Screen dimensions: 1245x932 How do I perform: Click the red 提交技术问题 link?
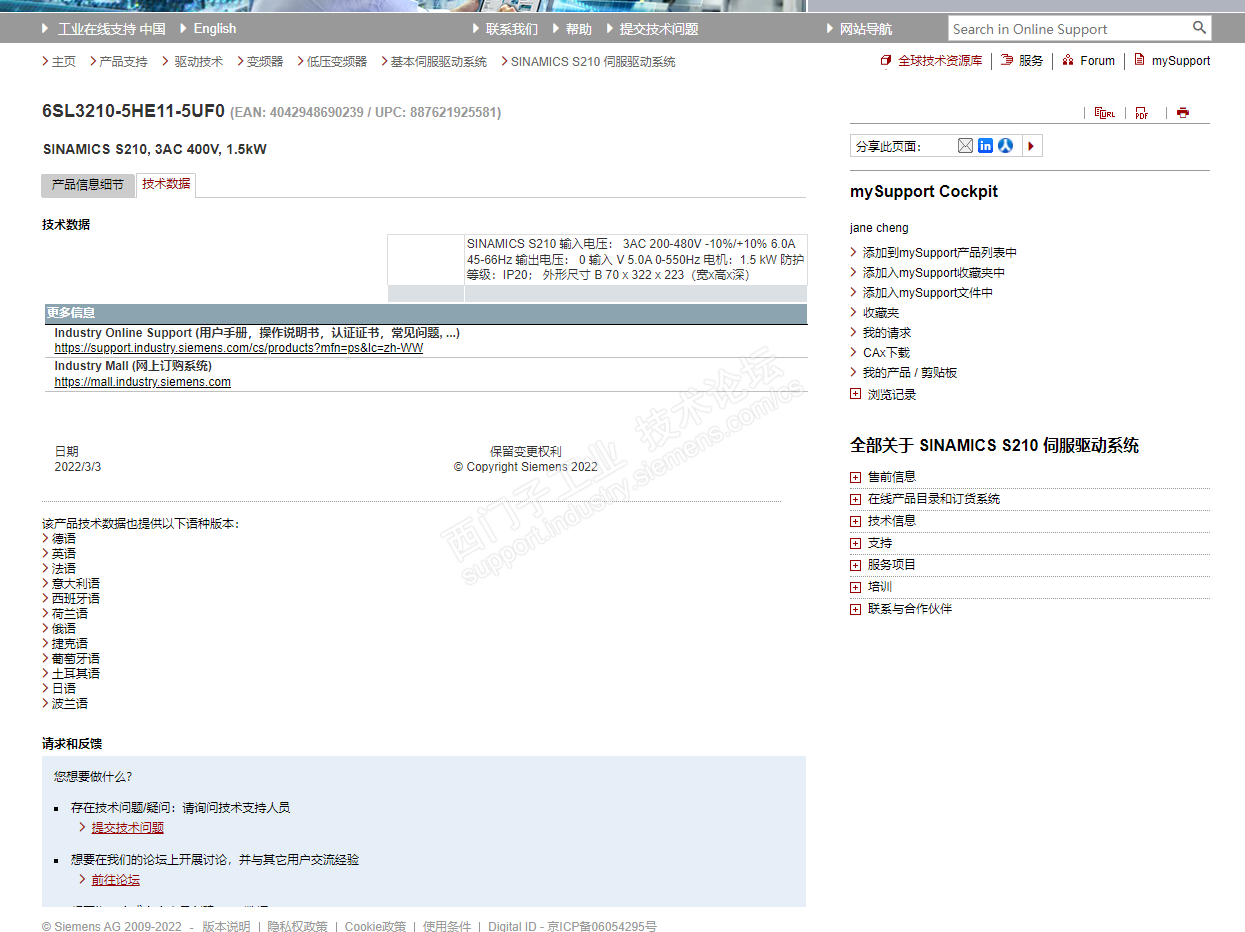(x=127, y=828)
